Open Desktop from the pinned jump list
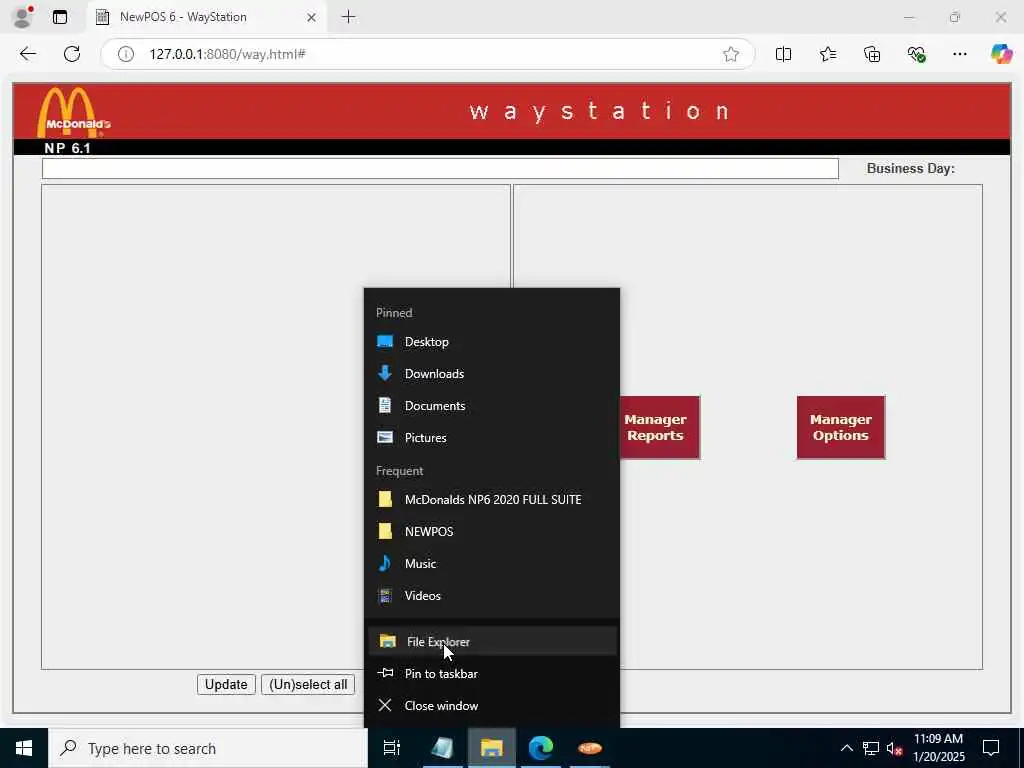Screen dimensions: 1024x768 pyautogui.click(x=492, y=342)
